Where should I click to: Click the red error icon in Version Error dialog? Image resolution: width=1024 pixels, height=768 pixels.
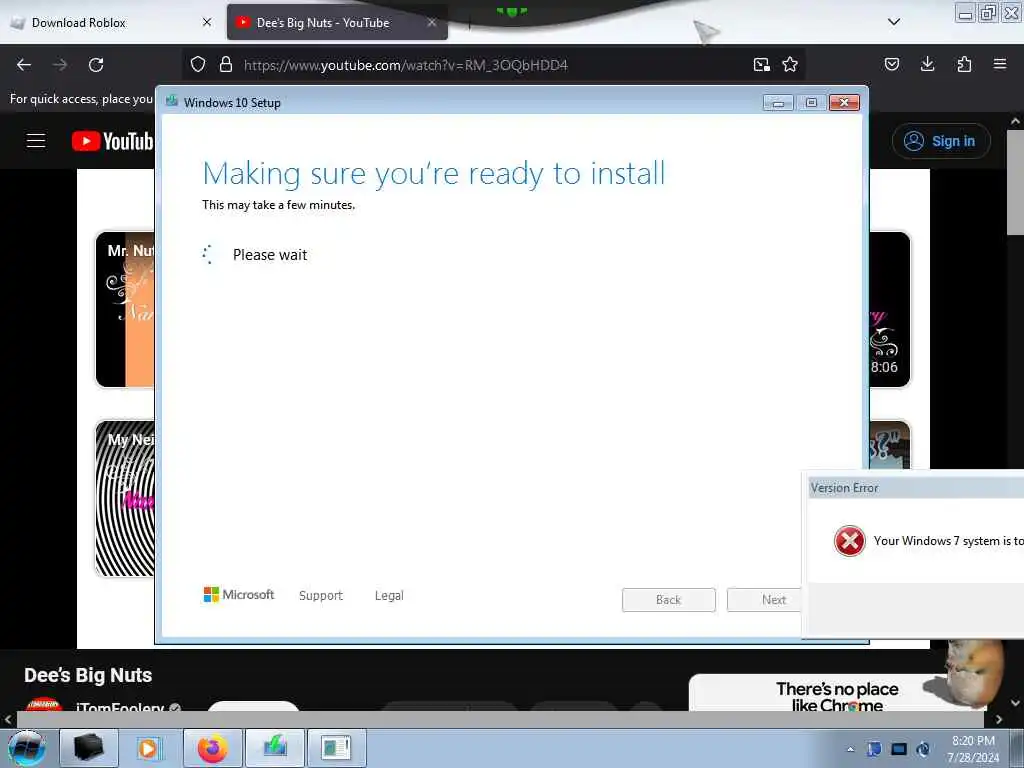[x=850, y=541]
